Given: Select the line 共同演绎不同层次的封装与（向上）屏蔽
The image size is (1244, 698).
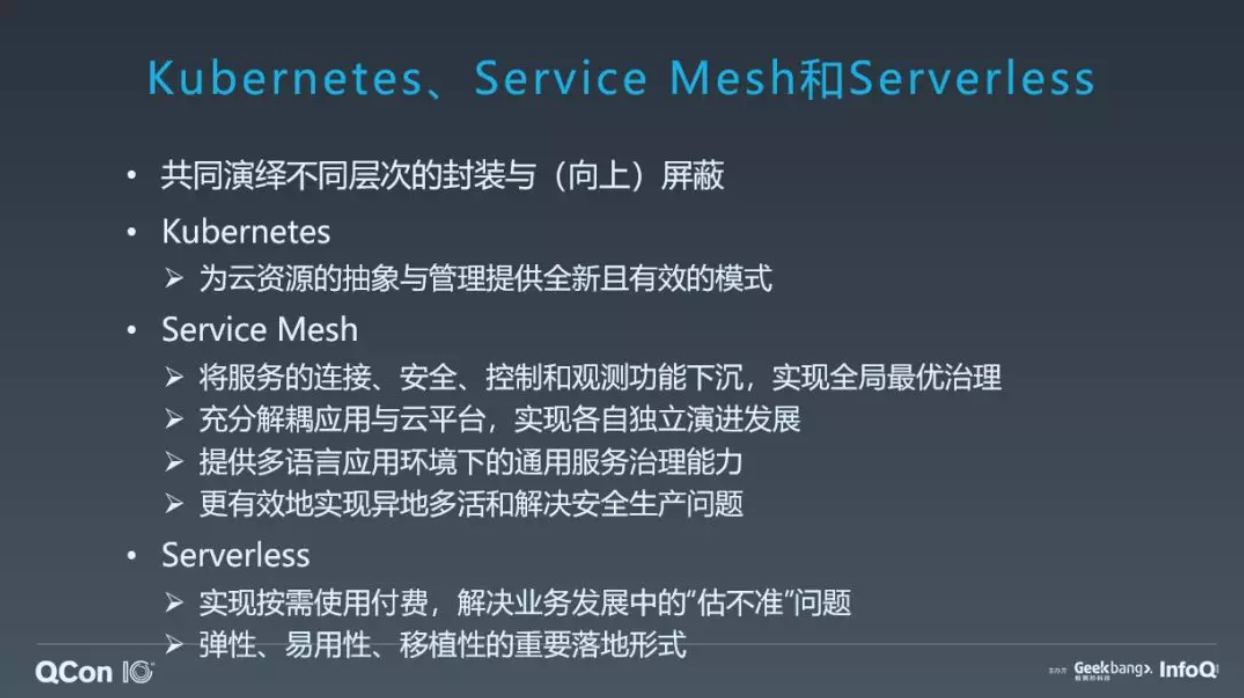Looking at the screenshot, I should pyautogui.click(x=443, y=177).
